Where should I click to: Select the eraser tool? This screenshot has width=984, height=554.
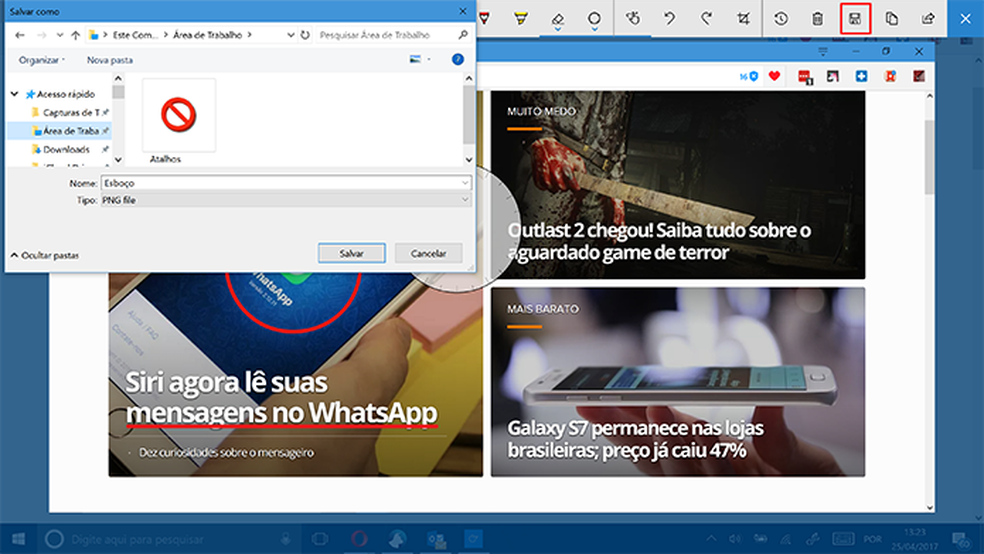point(557,19)
